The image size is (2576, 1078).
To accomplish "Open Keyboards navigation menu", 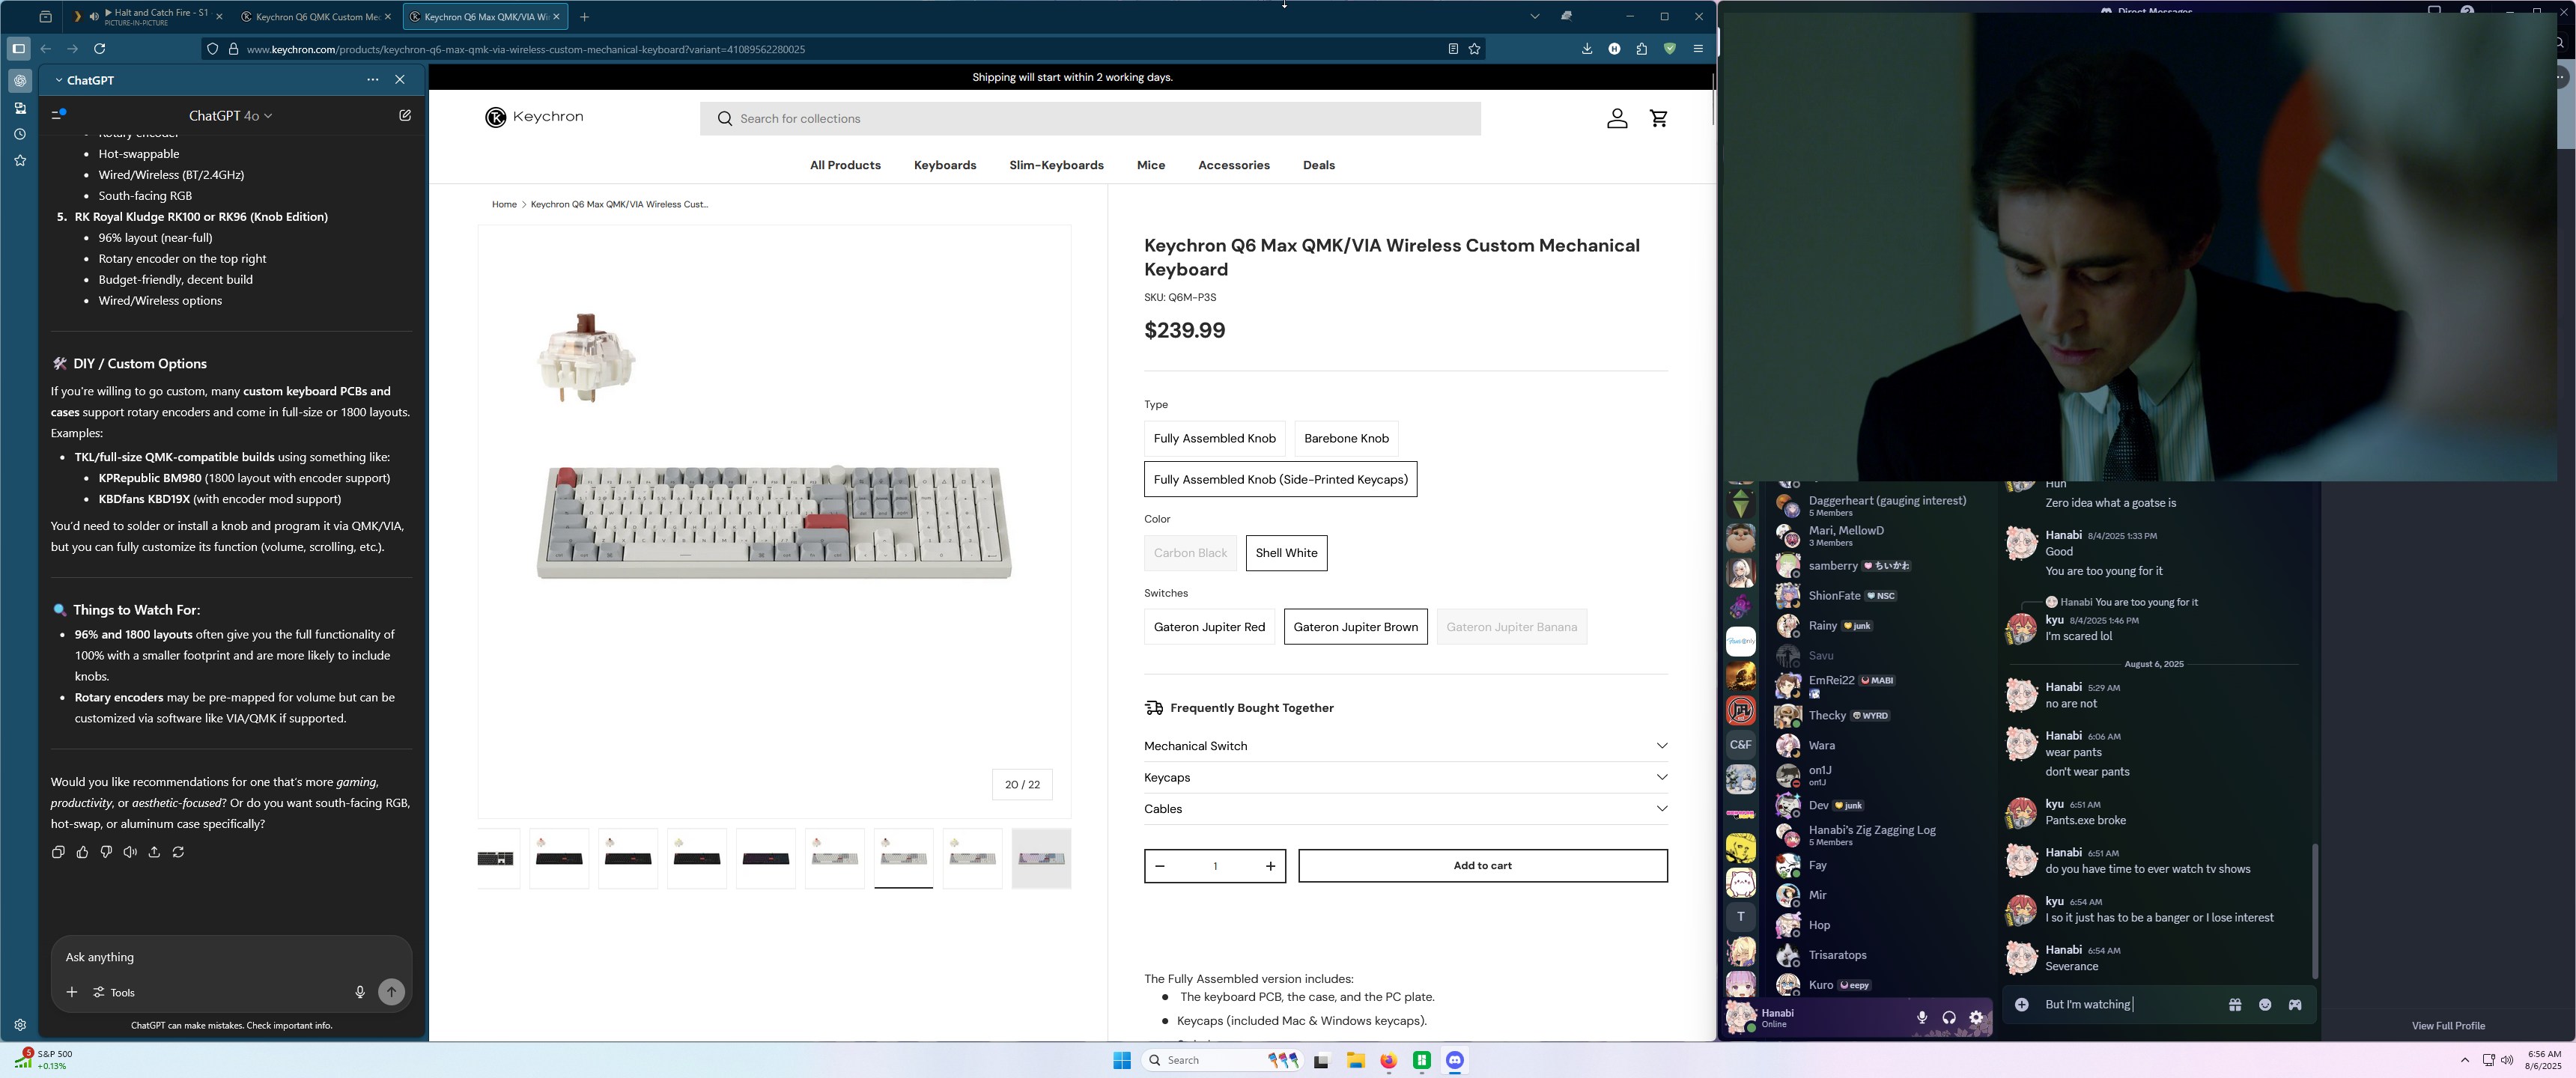I will [944, 165].
